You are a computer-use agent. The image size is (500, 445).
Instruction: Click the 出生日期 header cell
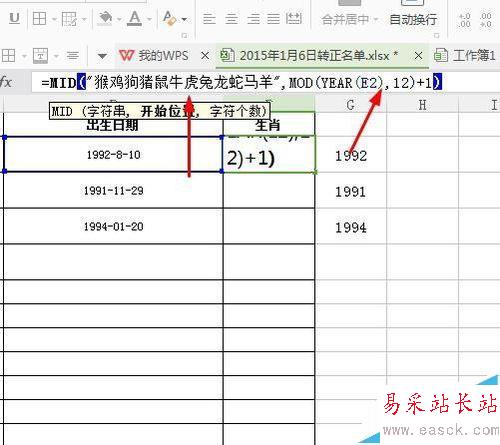113,125
